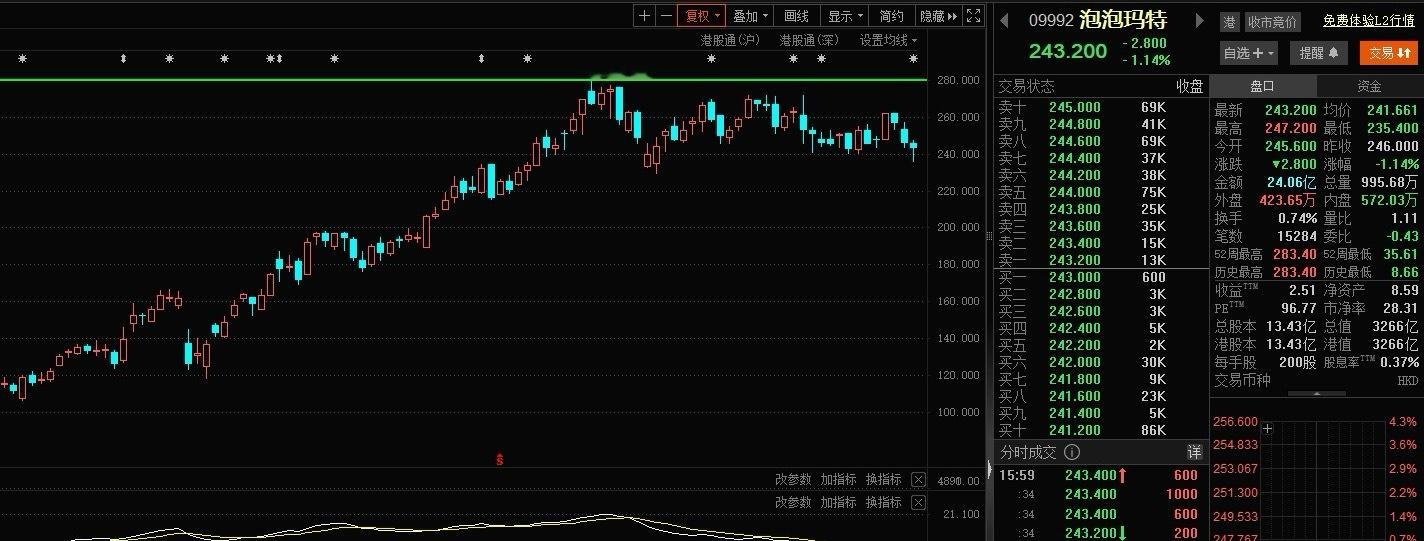Hide side panel with 隐藏 button

click(939, 16)
